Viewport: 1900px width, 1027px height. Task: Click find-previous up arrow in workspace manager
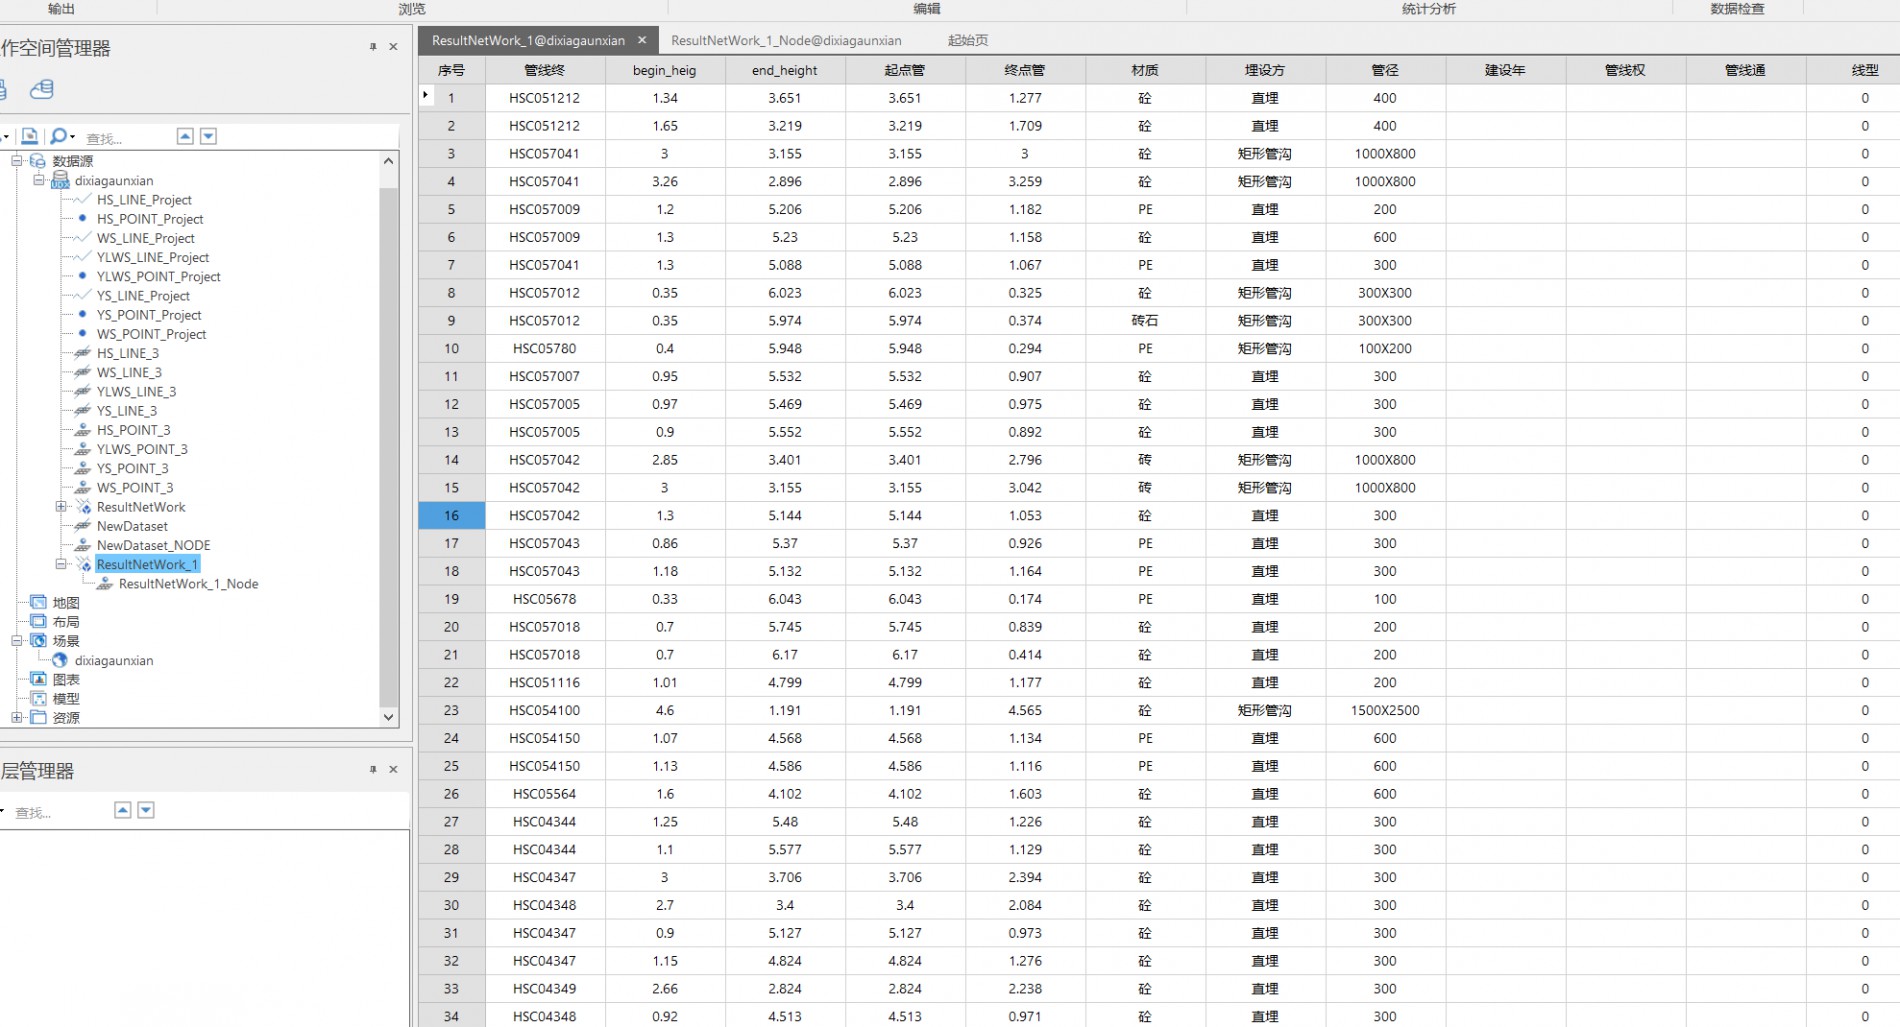[x=185, y=136]
